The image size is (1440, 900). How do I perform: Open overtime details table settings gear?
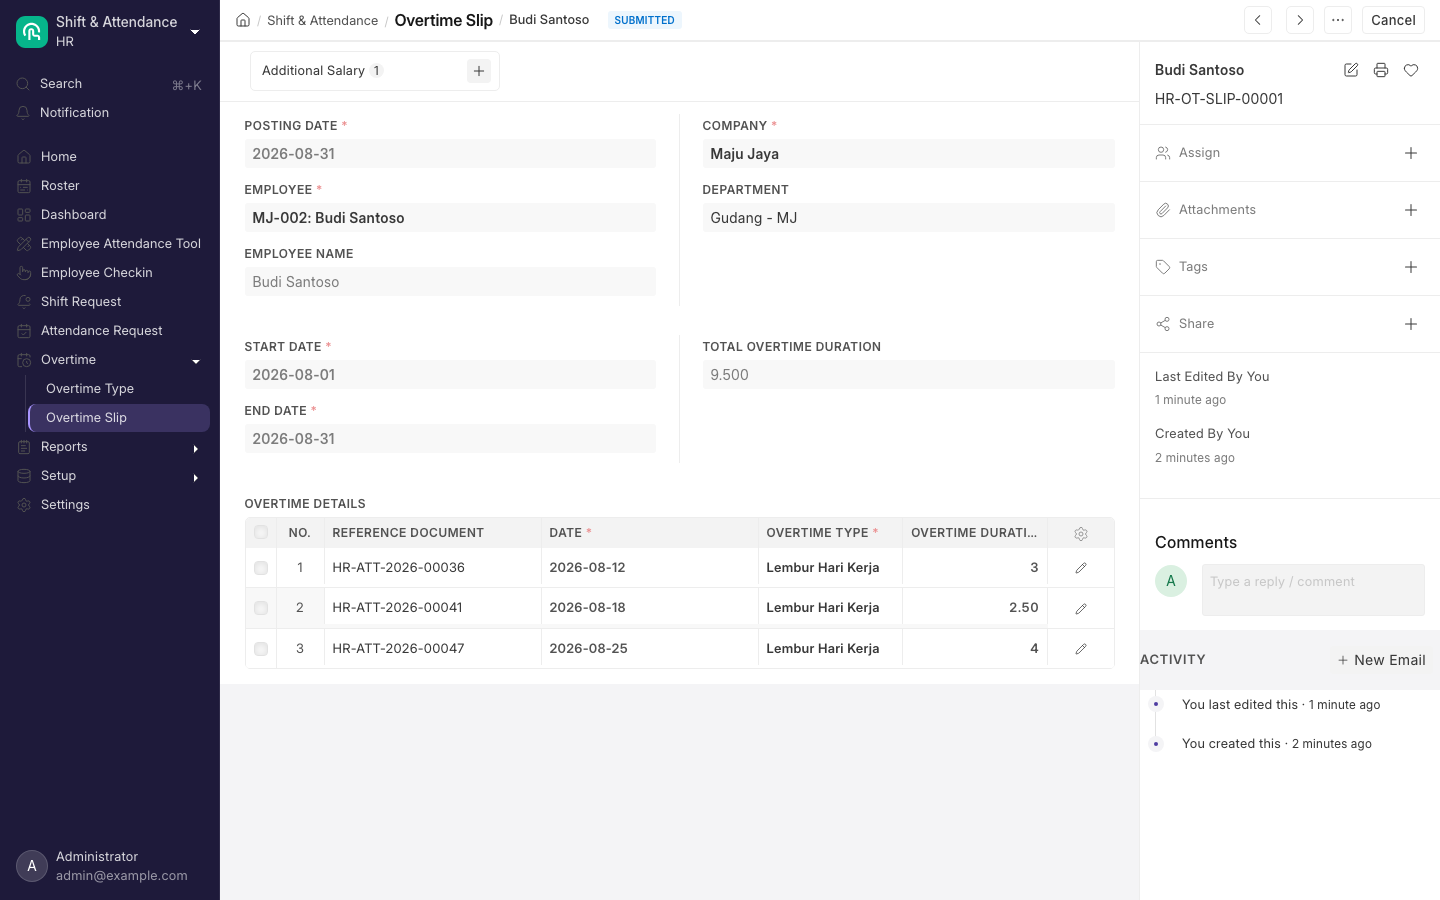point(1081,534)
